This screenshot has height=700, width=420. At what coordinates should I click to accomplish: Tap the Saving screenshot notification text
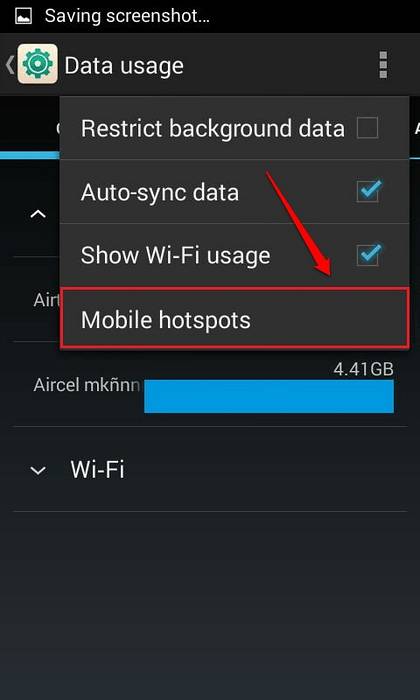click(127, 17)
